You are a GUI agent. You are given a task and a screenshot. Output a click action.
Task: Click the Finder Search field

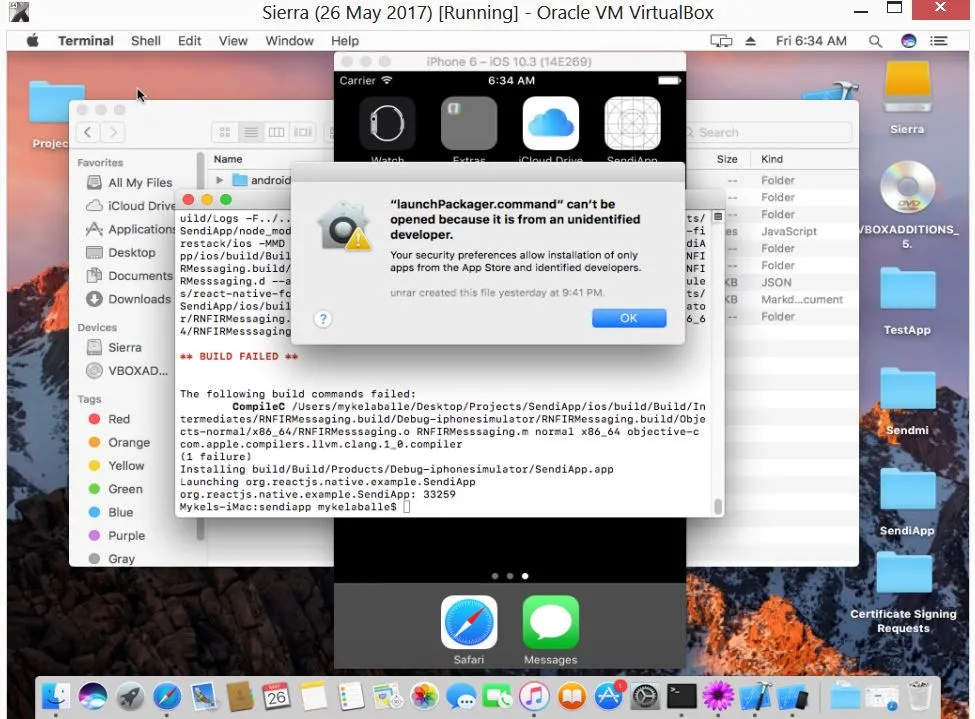pos(767,132)
